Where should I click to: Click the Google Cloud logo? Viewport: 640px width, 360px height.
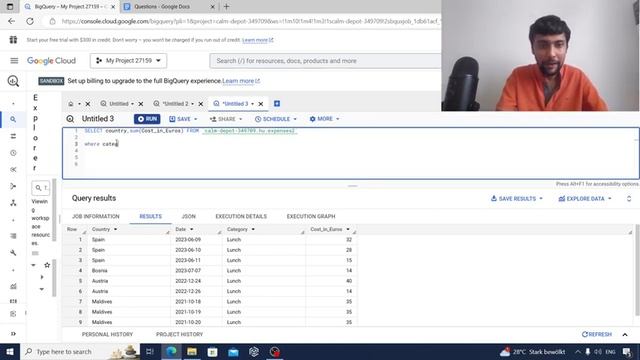[51, 61]
